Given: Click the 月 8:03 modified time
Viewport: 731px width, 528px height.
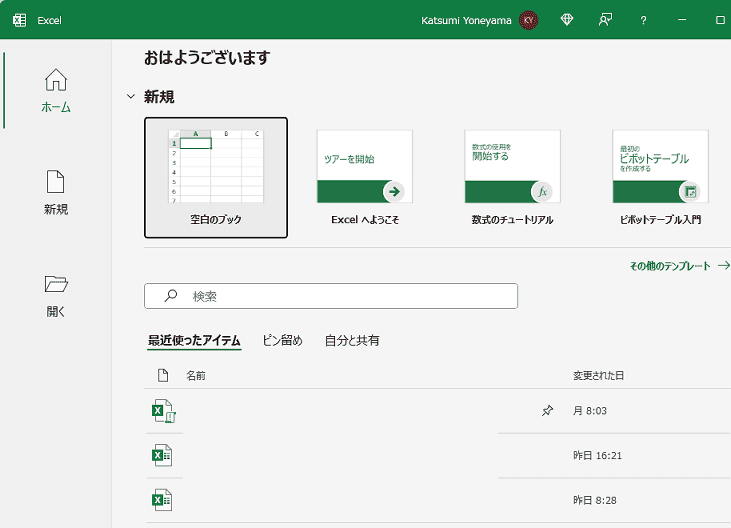Looking at the screenshot, I should click(x=590, y=411).
